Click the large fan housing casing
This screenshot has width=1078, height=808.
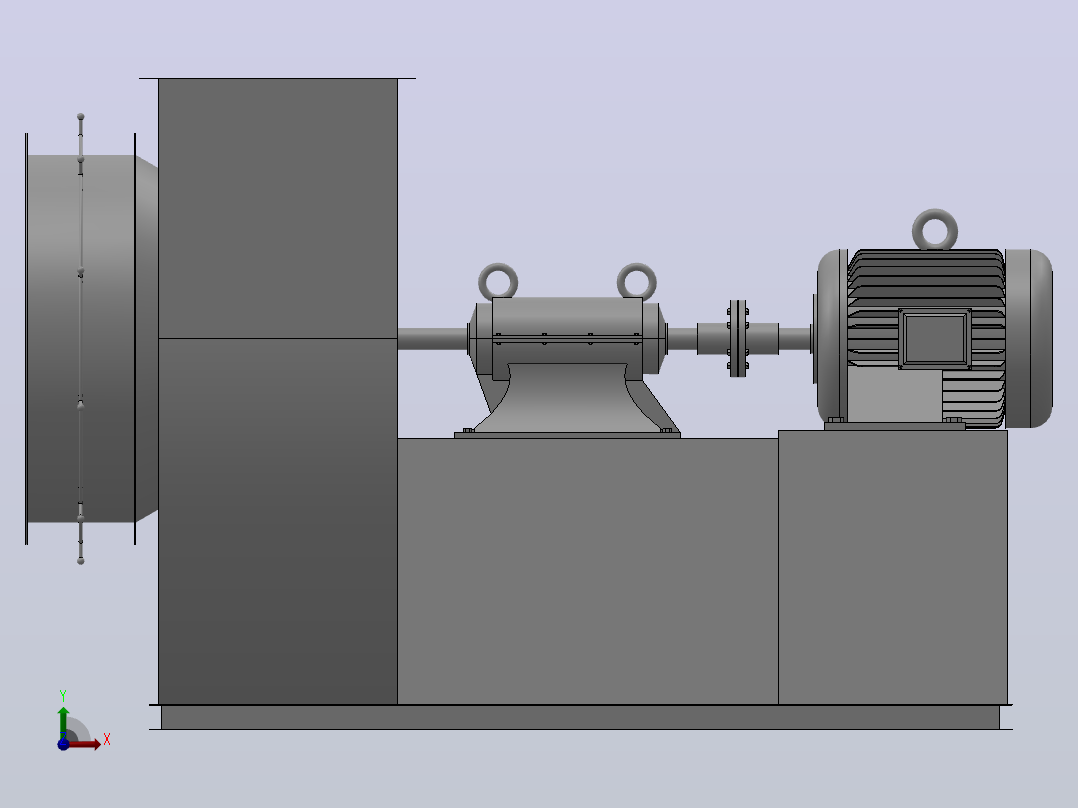278,391
